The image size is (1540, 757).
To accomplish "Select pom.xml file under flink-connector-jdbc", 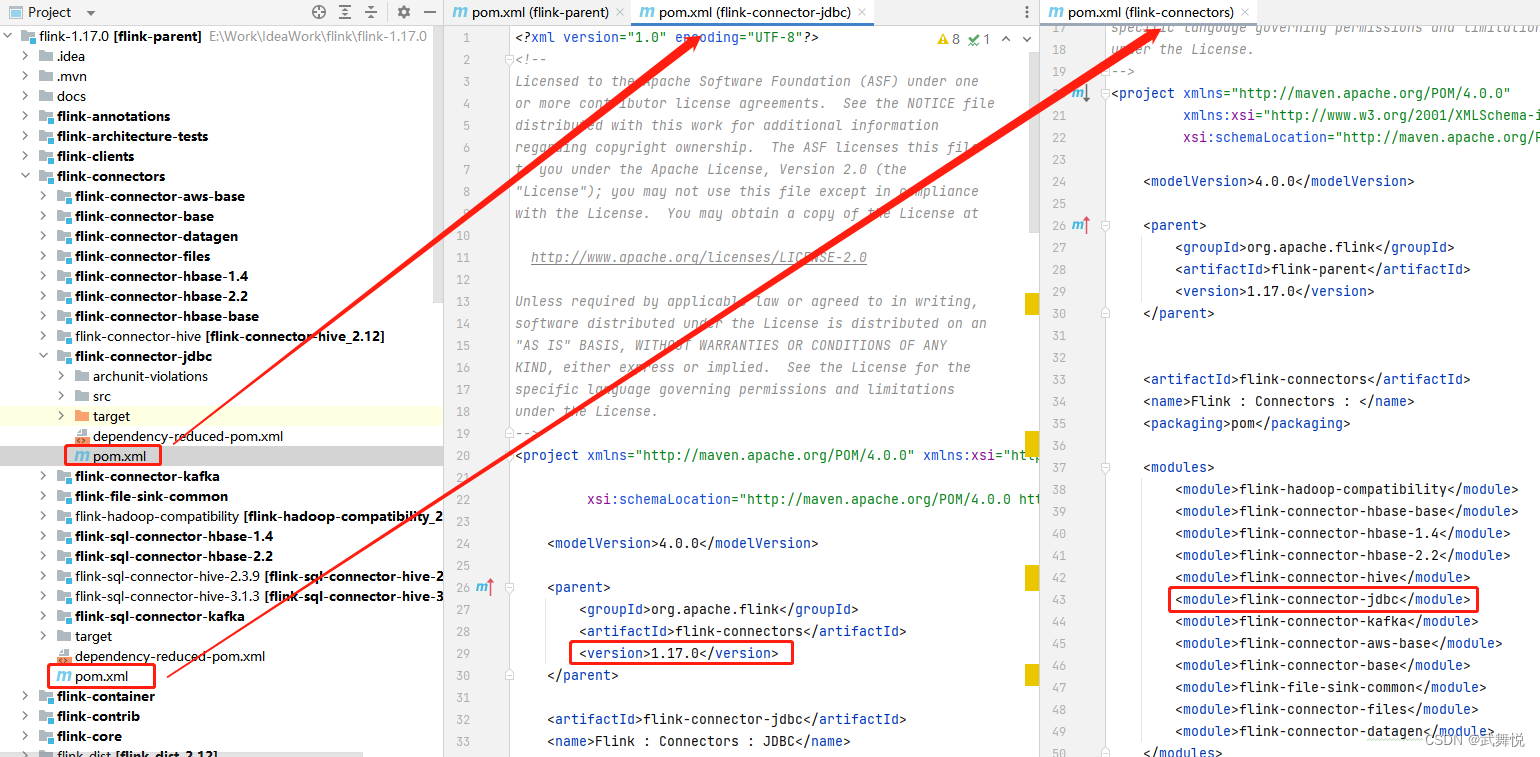I will pyautogui.click(x=119, y=456).
